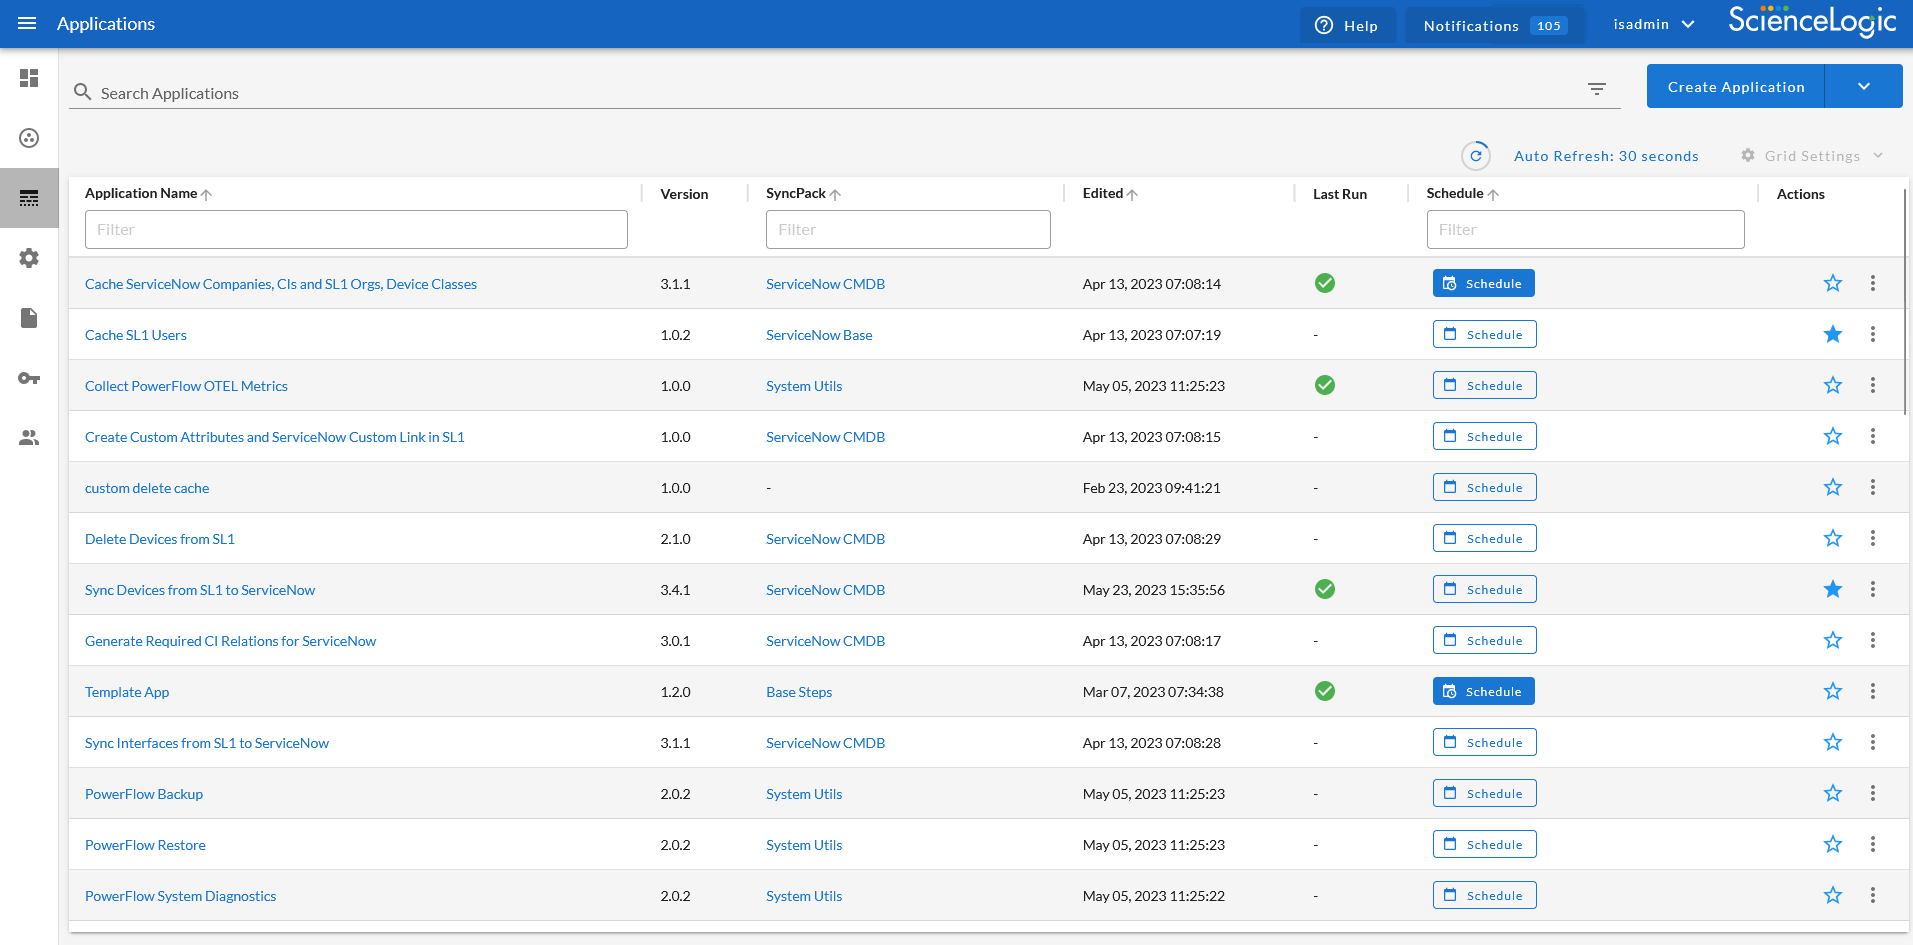Screen dimensions: 1913x945
Task: Unfavorite the Cache SL1 Users star
Action: tap(1832, 334)
